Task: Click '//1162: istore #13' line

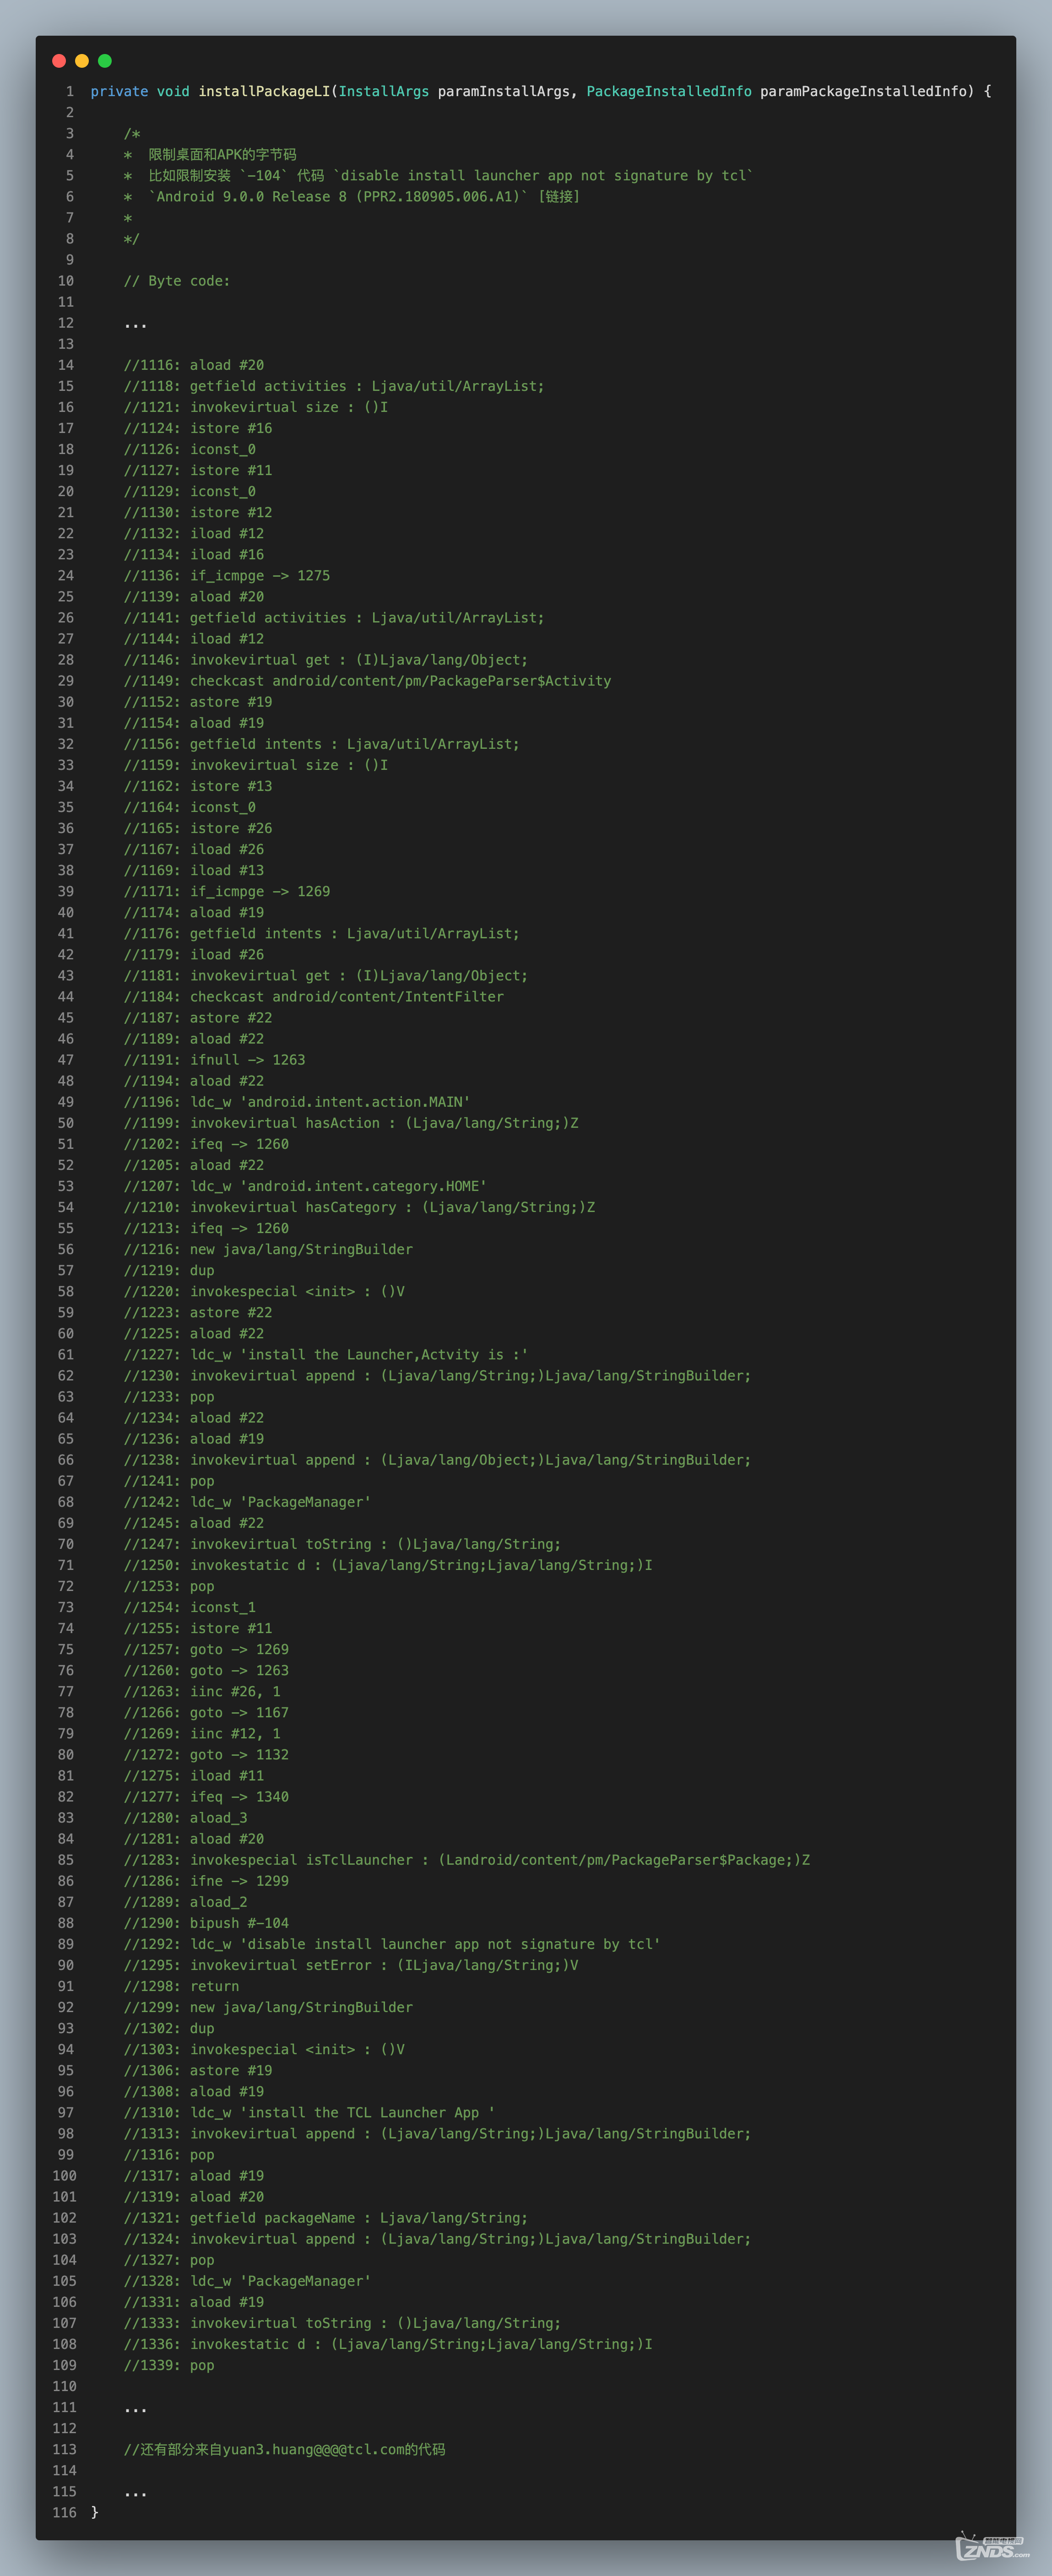Action: click(198, 786)
